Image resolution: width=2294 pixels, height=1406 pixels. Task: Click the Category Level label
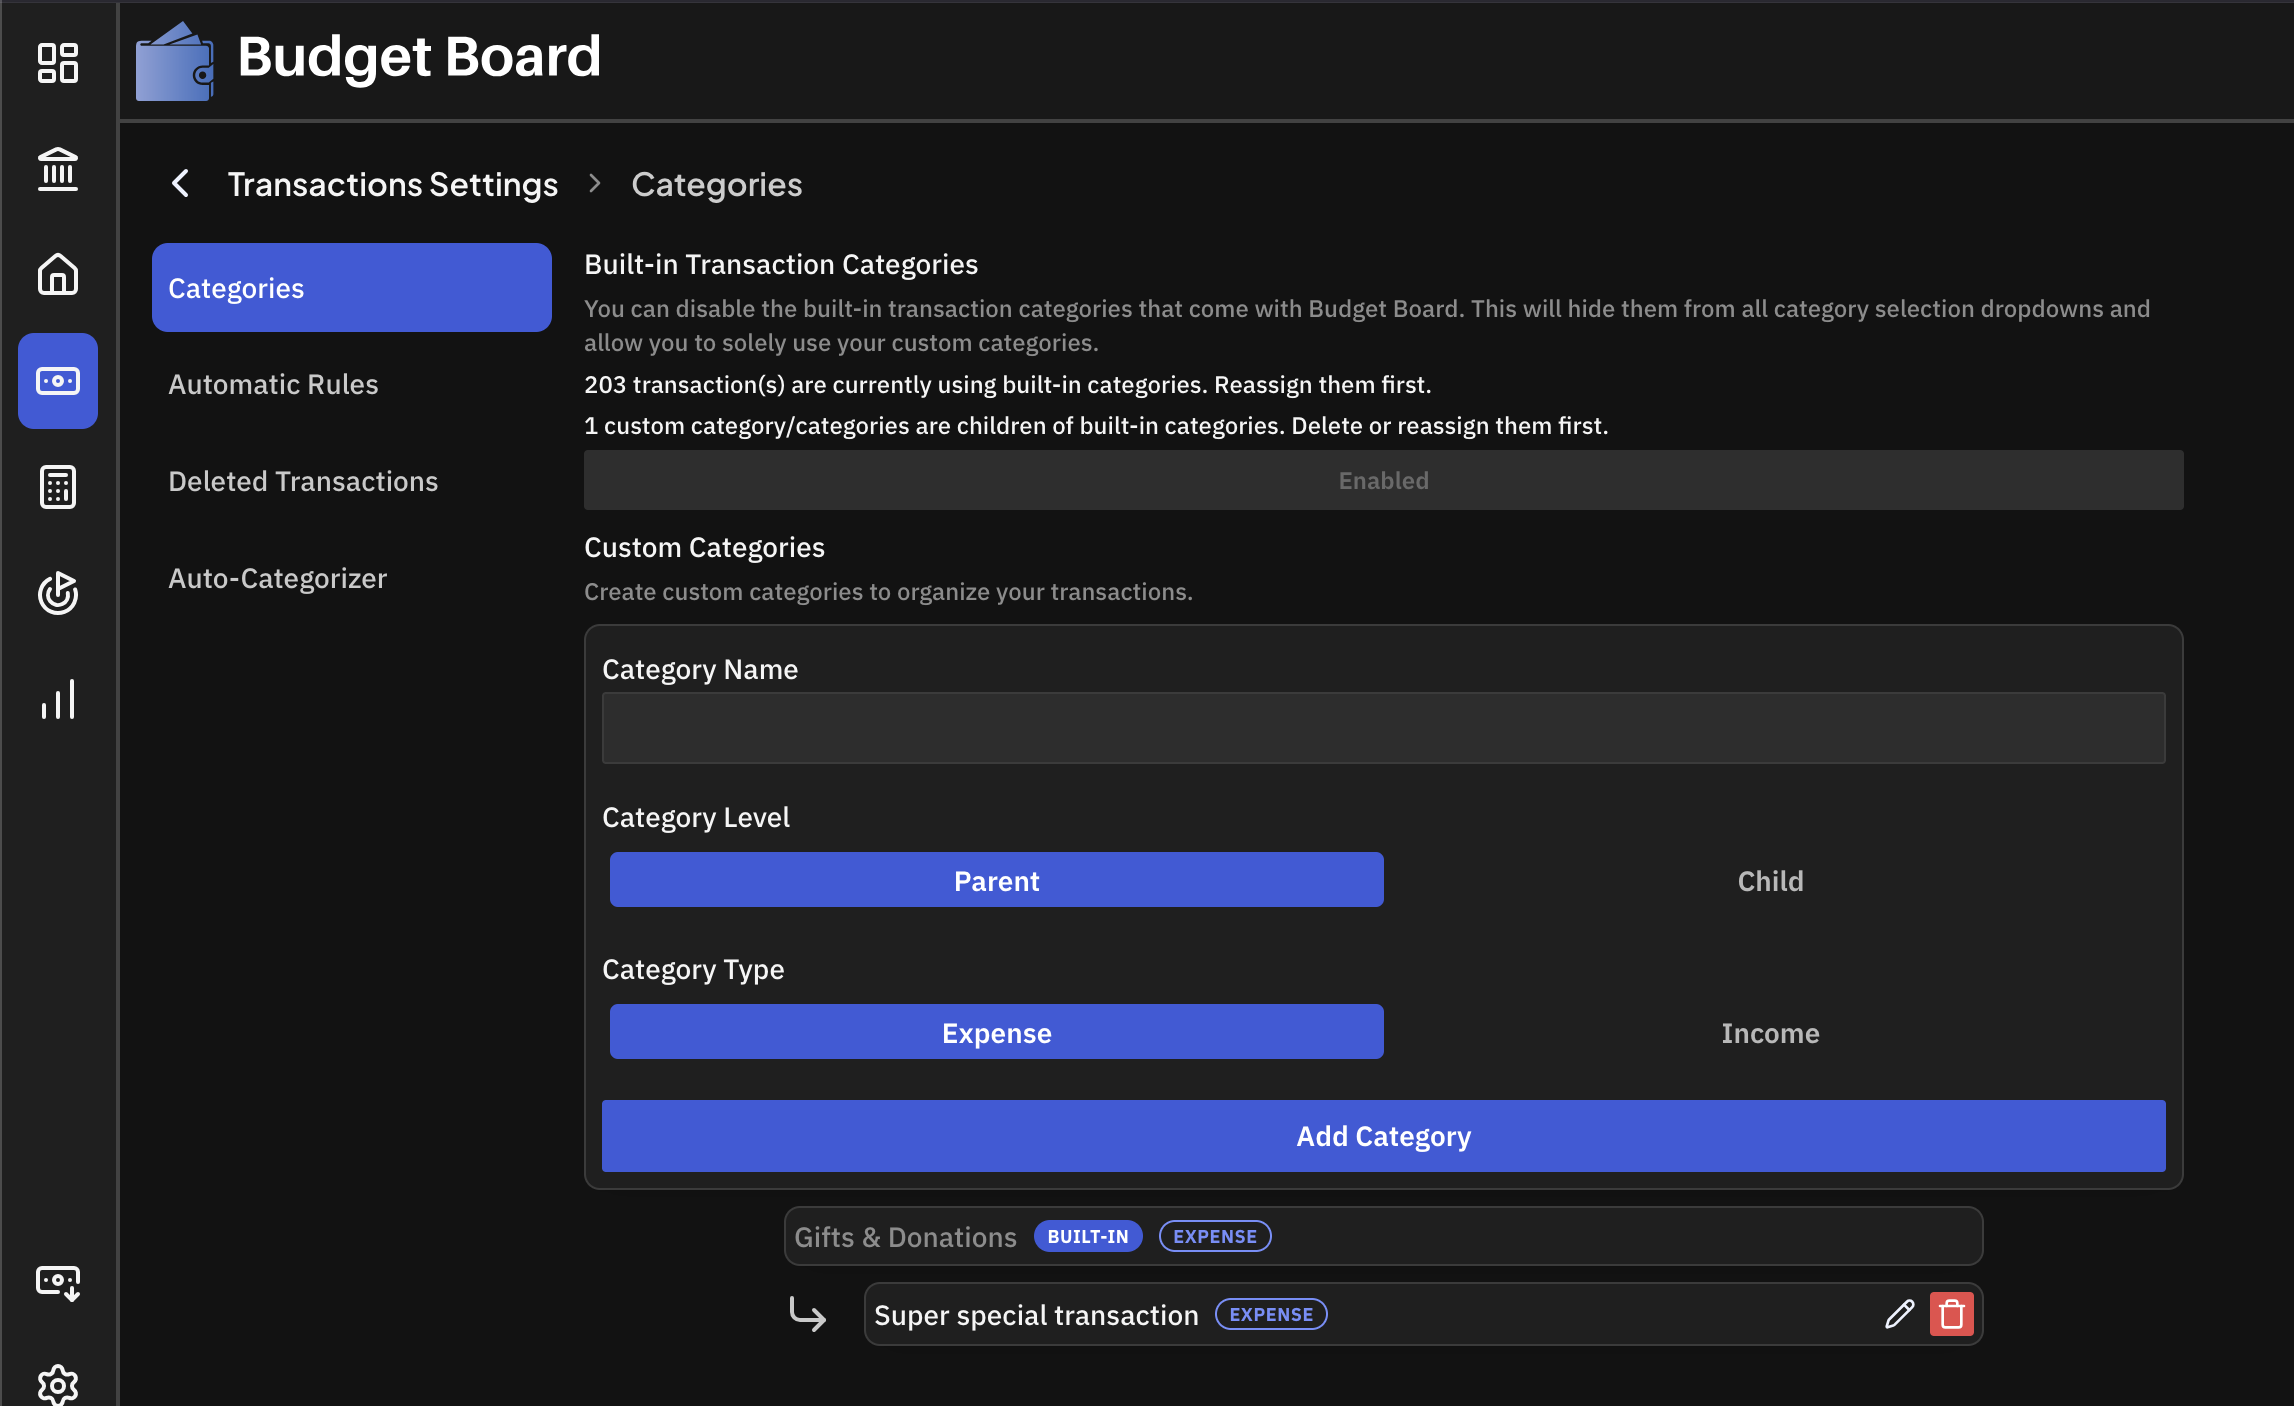click(x=696, y=817)
